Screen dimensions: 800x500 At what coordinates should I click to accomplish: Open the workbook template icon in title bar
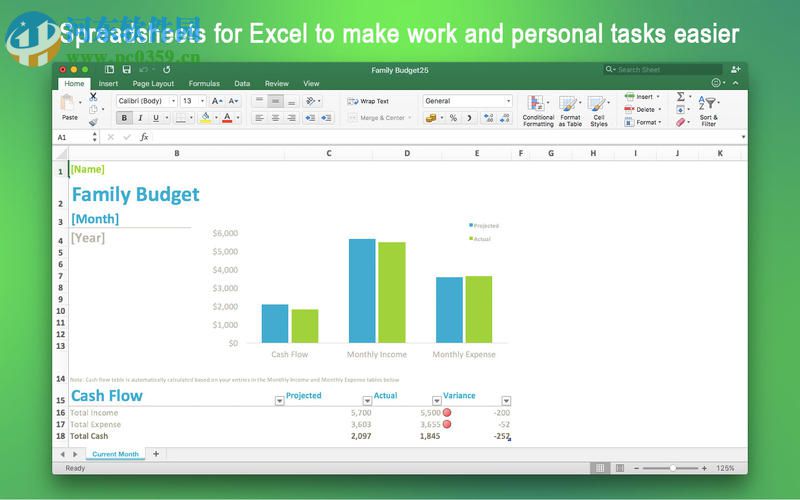click(x=109, y=69)
